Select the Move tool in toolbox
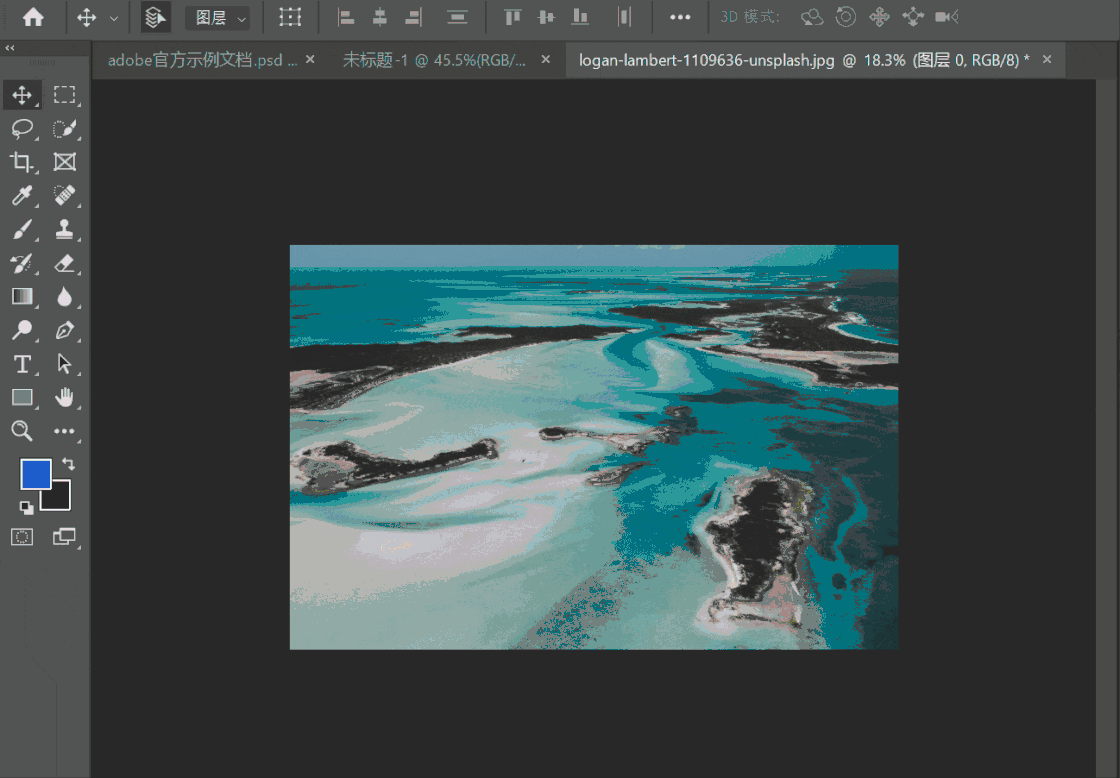 [22, 95]
